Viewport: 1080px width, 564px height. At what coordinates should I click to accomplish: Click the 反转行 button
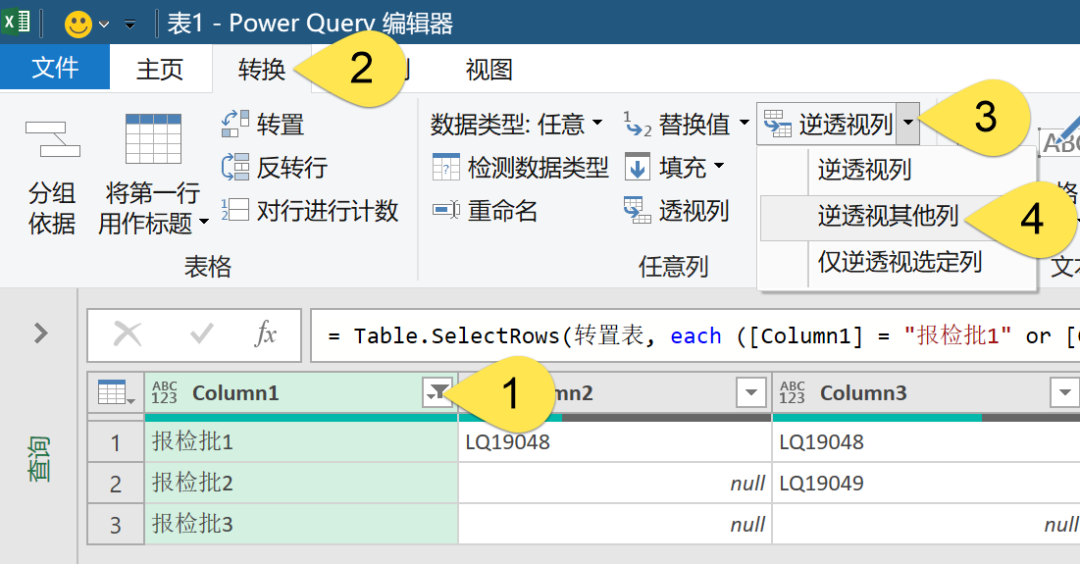274,167
